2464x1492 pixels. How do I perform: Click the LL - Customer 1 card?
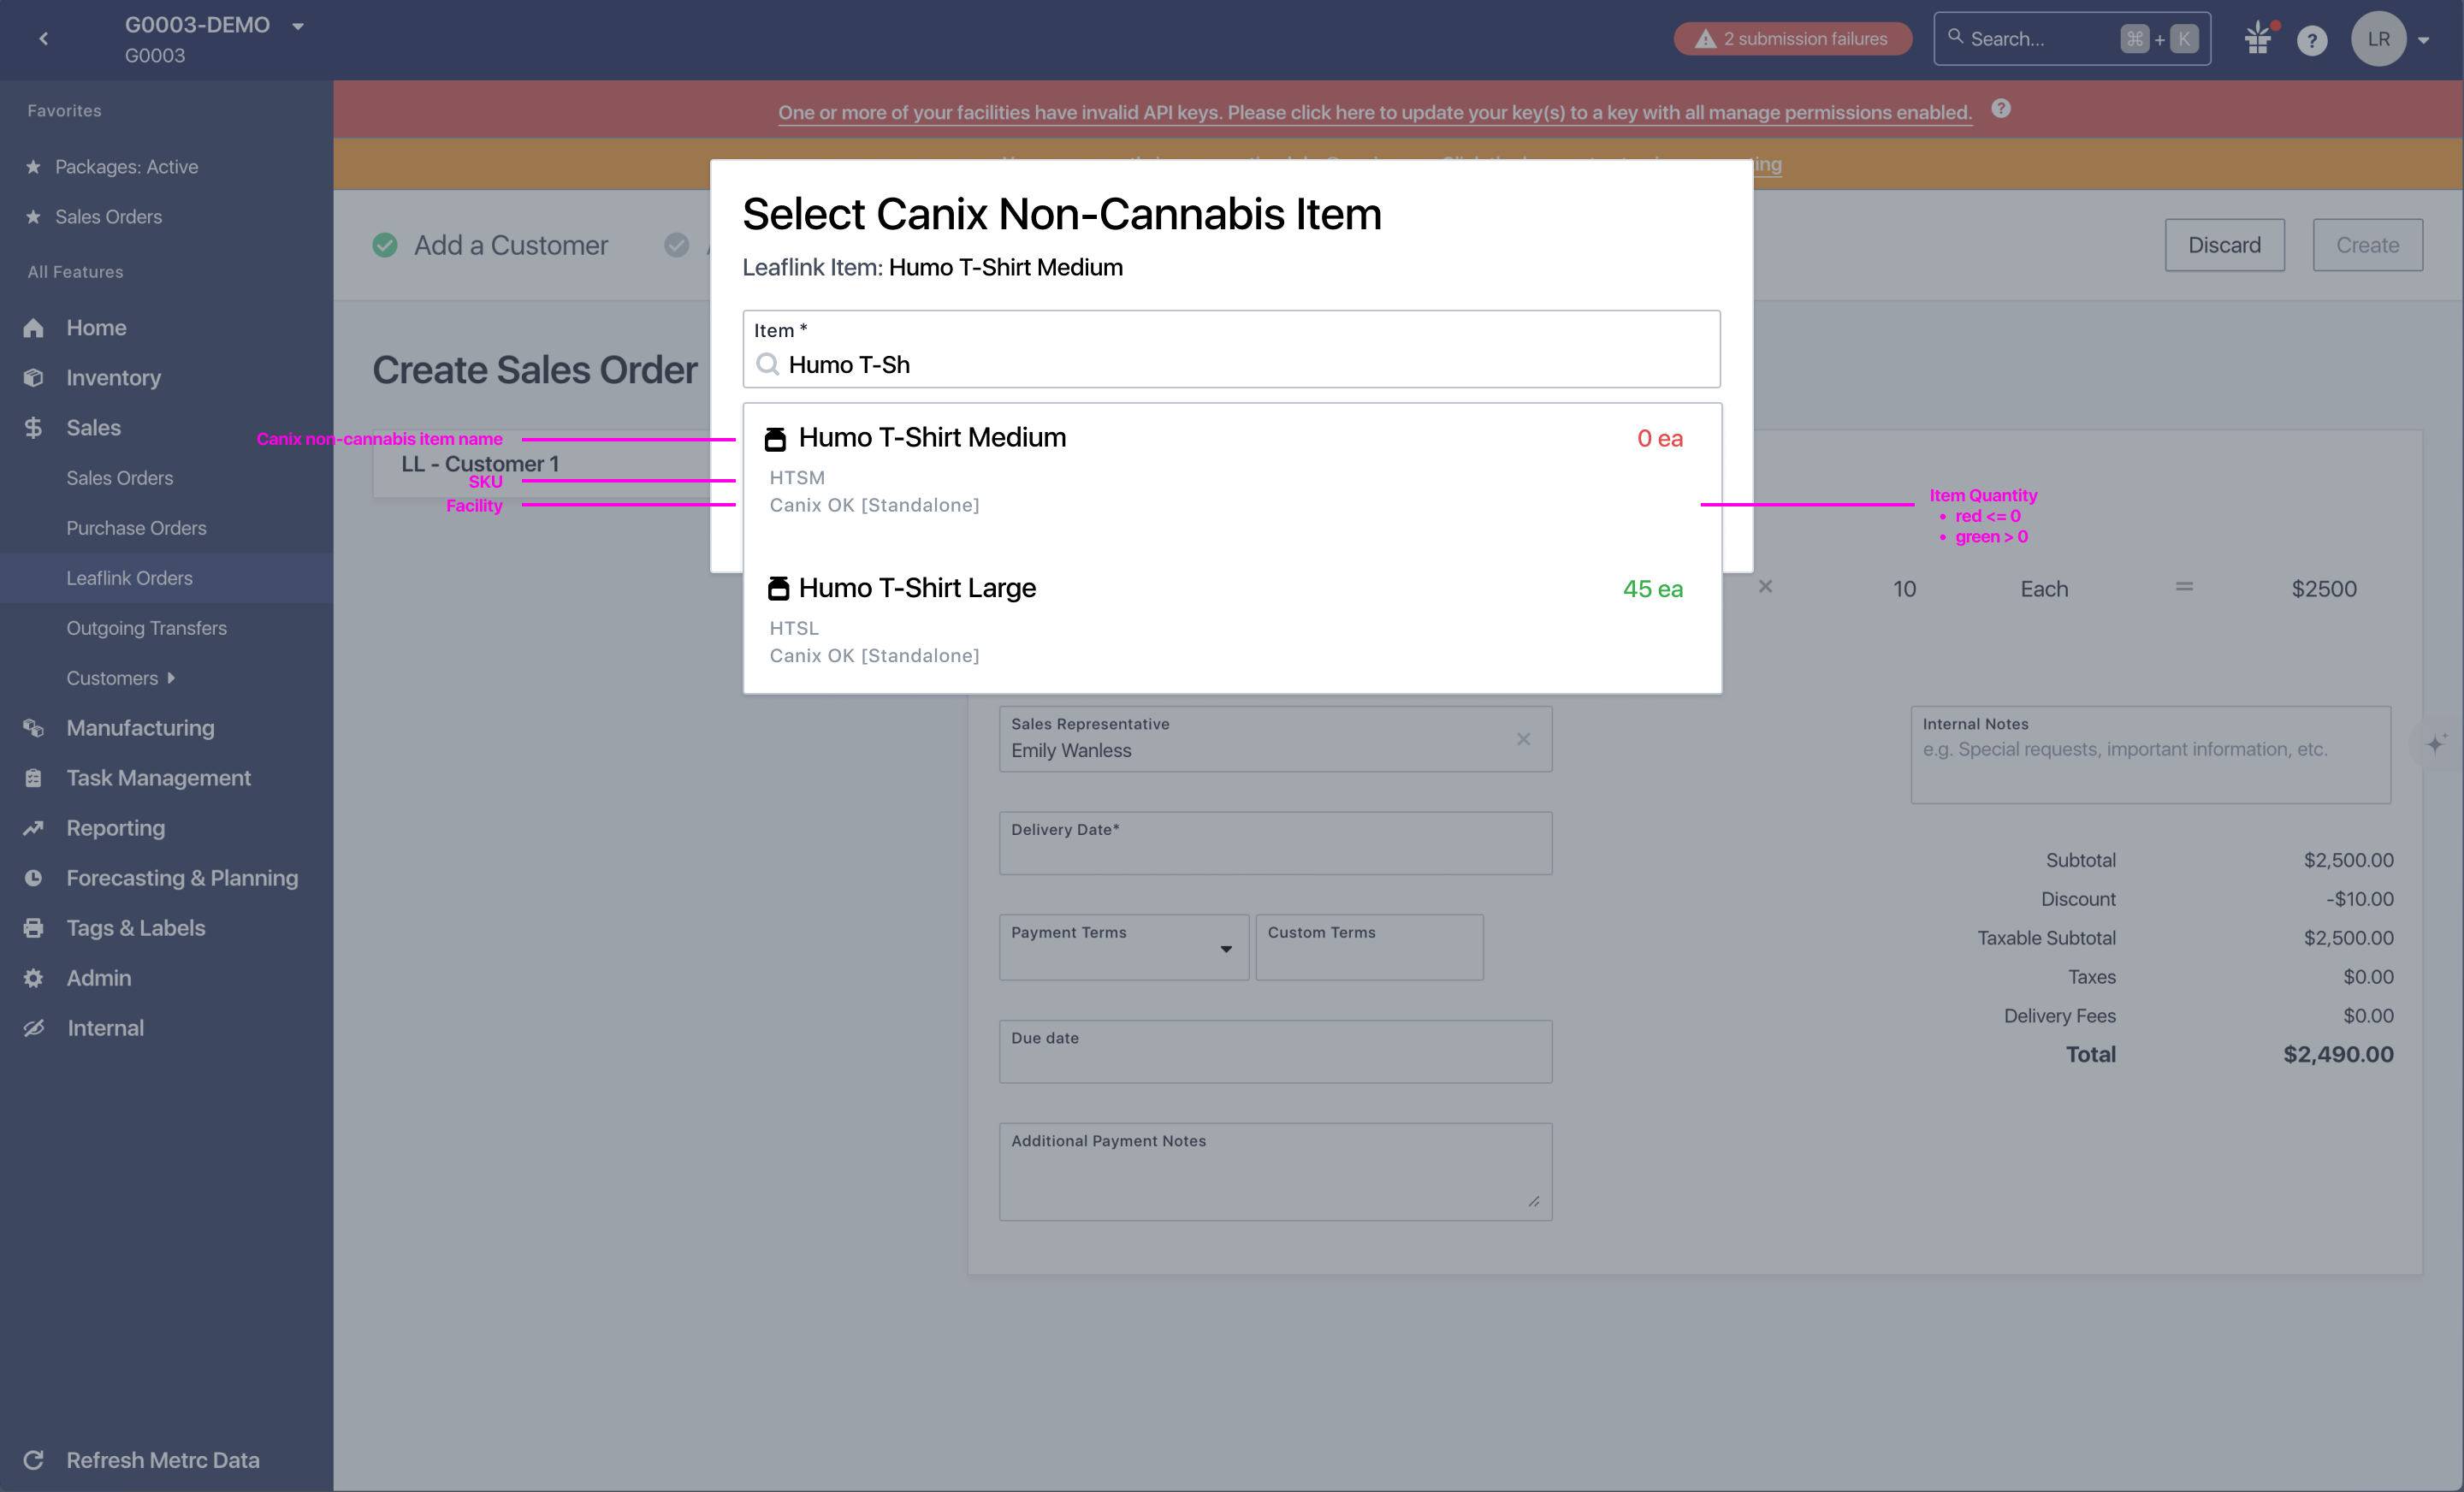(x=541, y=464)
